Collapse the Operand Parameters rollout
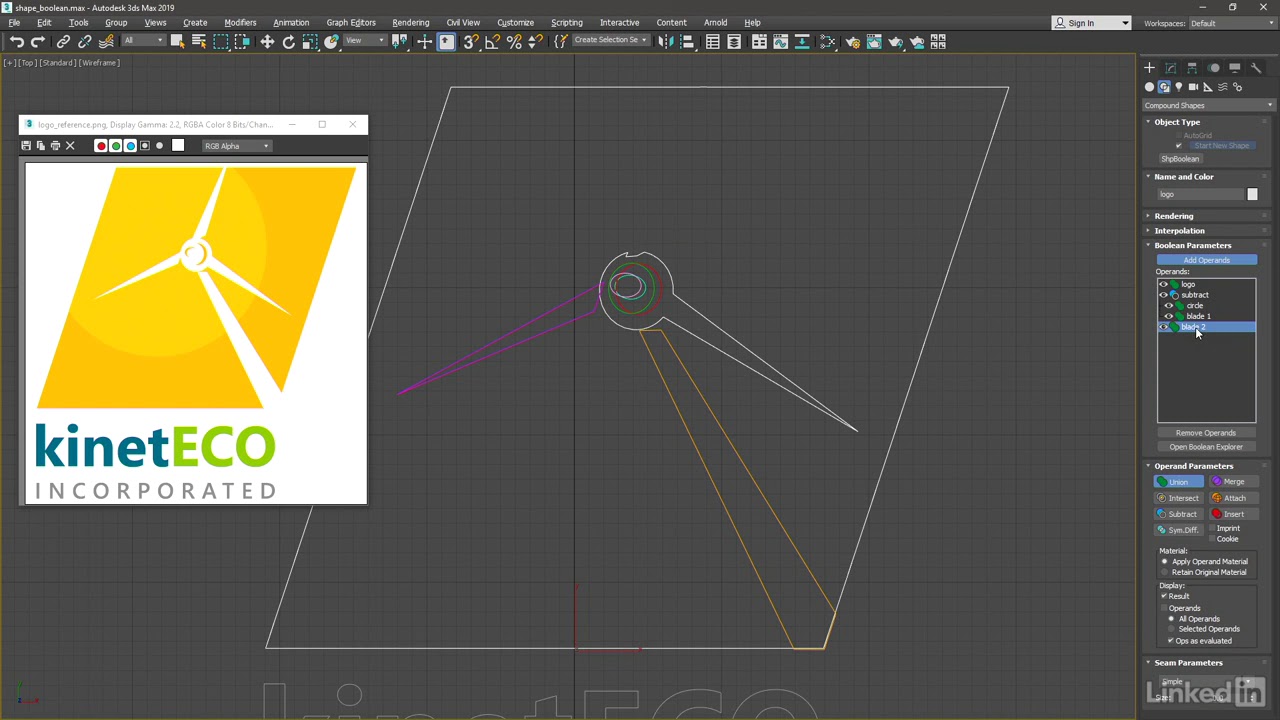This screenshot has height=720, width=1280. (1194, 466)
